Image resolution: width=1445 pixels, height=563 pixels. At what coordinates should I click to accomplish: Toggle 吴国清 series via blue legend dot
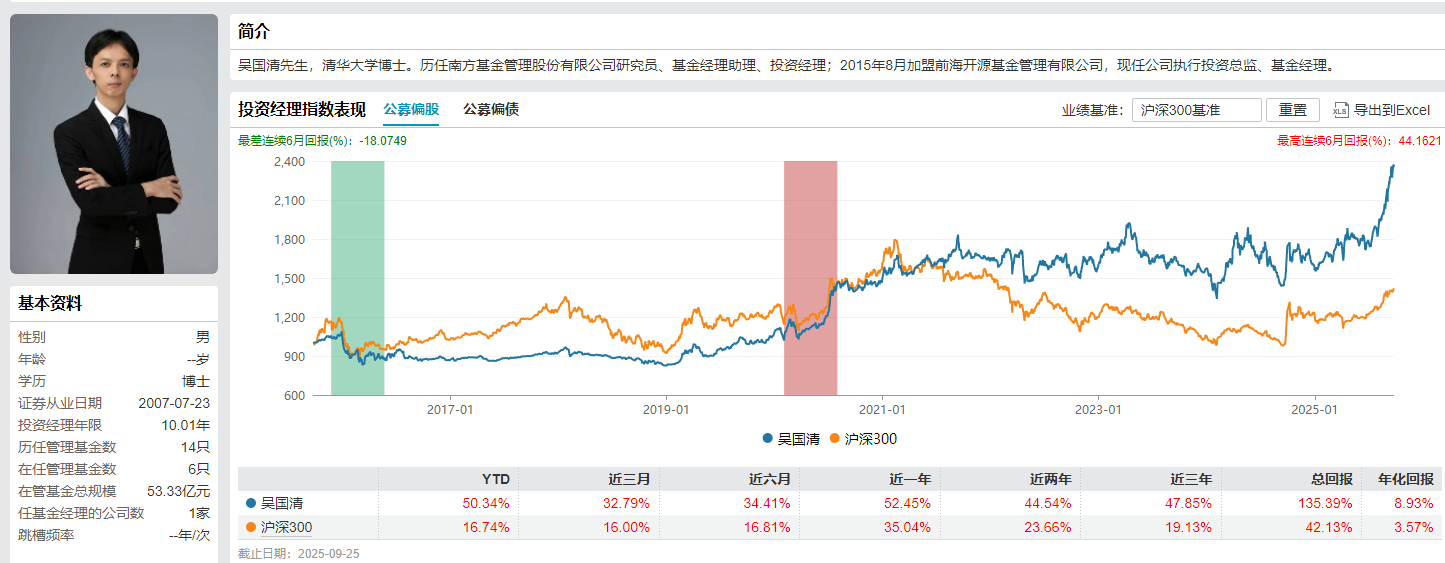[767, 438]
